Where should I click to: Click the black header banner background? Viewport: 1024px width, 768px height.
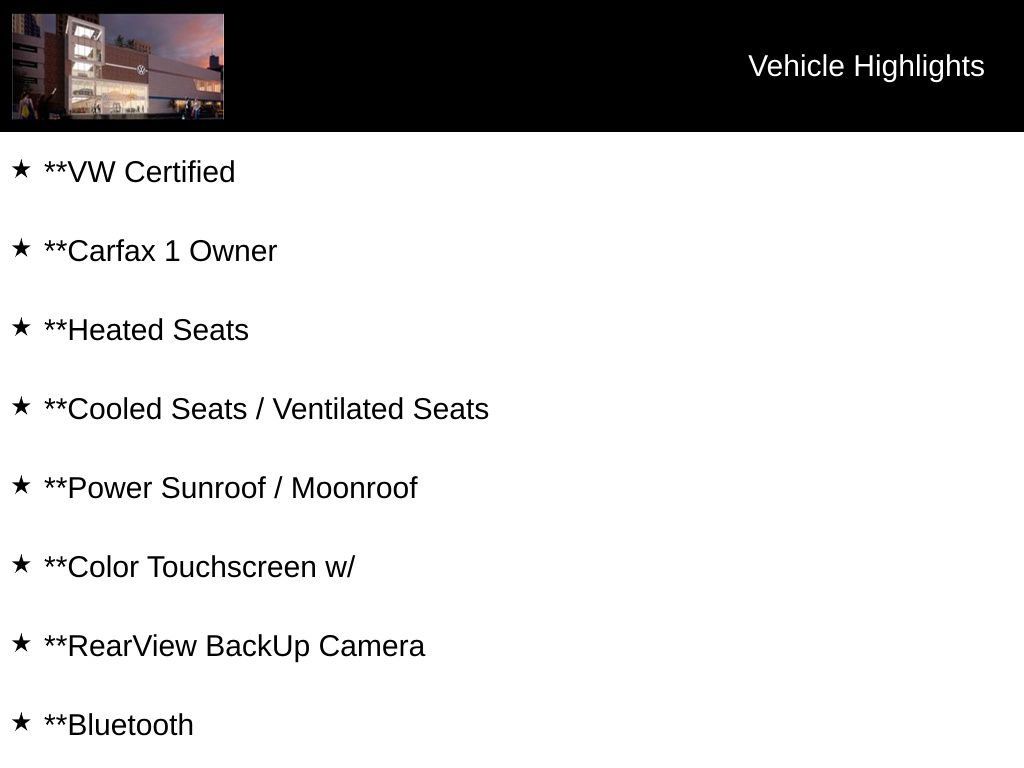point(480,66)
